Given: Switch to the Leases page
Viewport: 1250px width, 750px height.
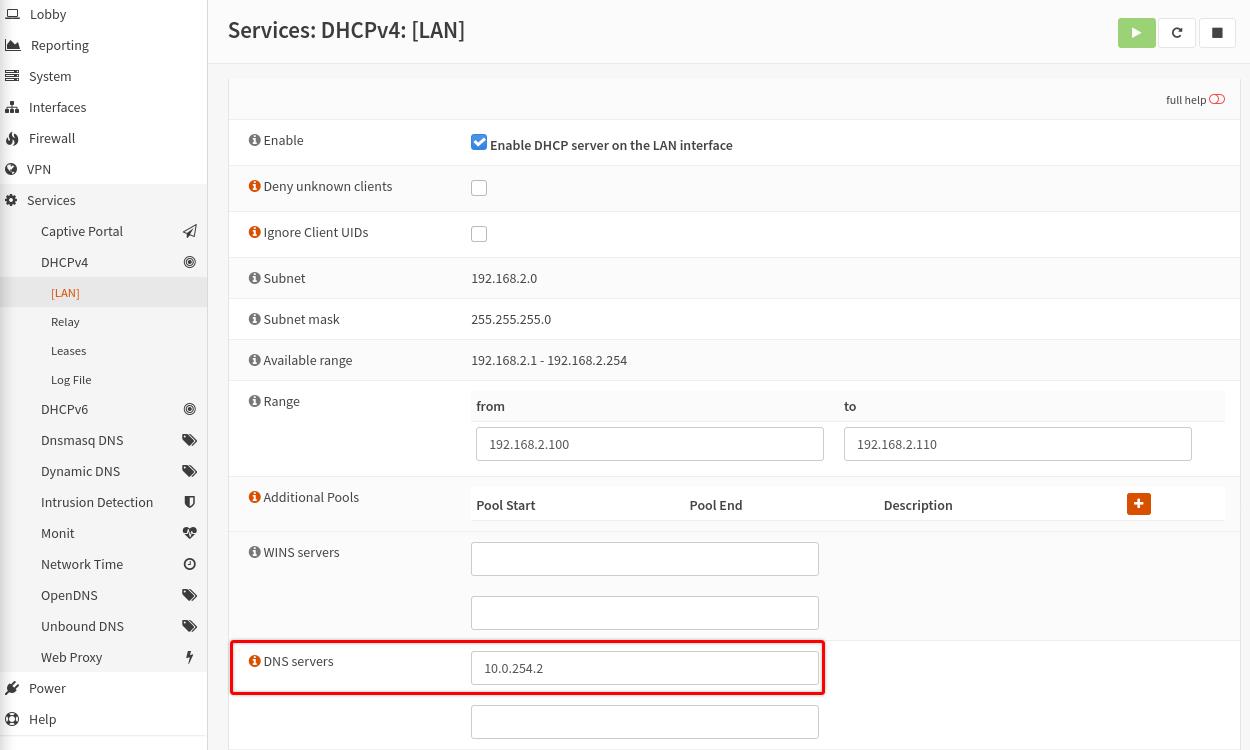Looking at the screenshot, I should (x=68, y=350).
